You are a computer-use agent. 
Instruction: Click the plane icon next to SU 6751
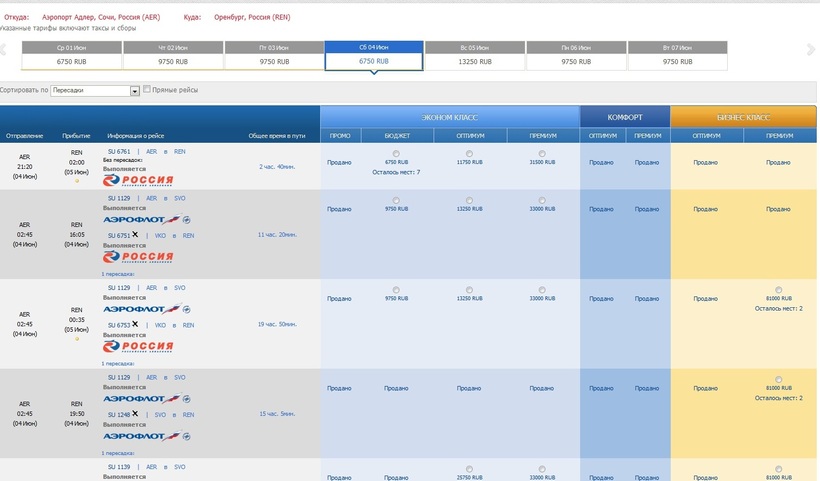point(135,235)
